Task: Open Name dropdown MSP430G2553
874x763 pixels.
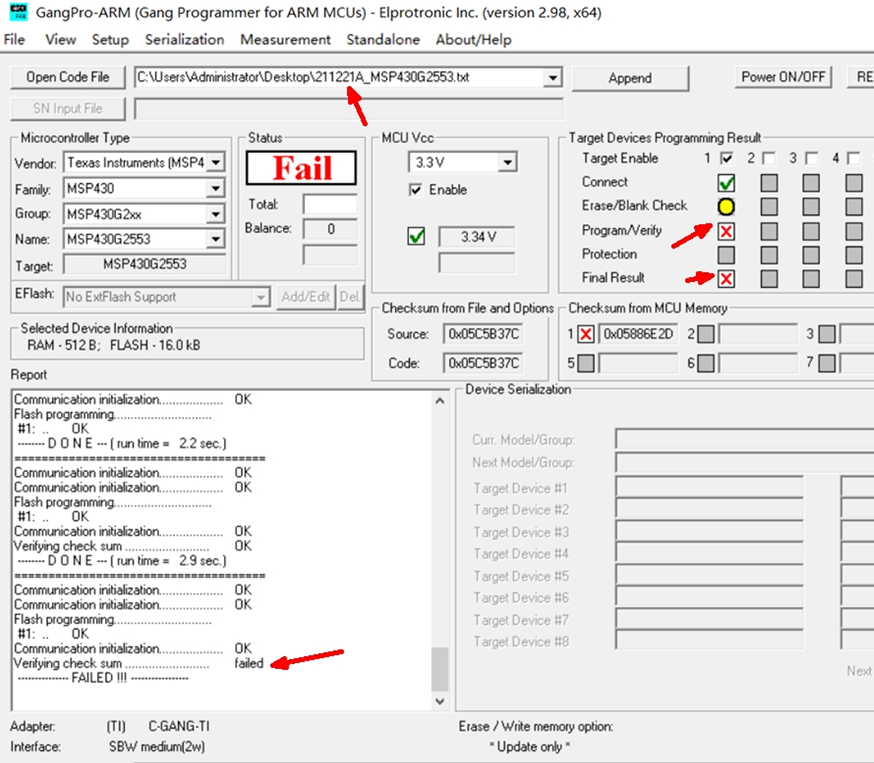Action: tap(215, 239)
